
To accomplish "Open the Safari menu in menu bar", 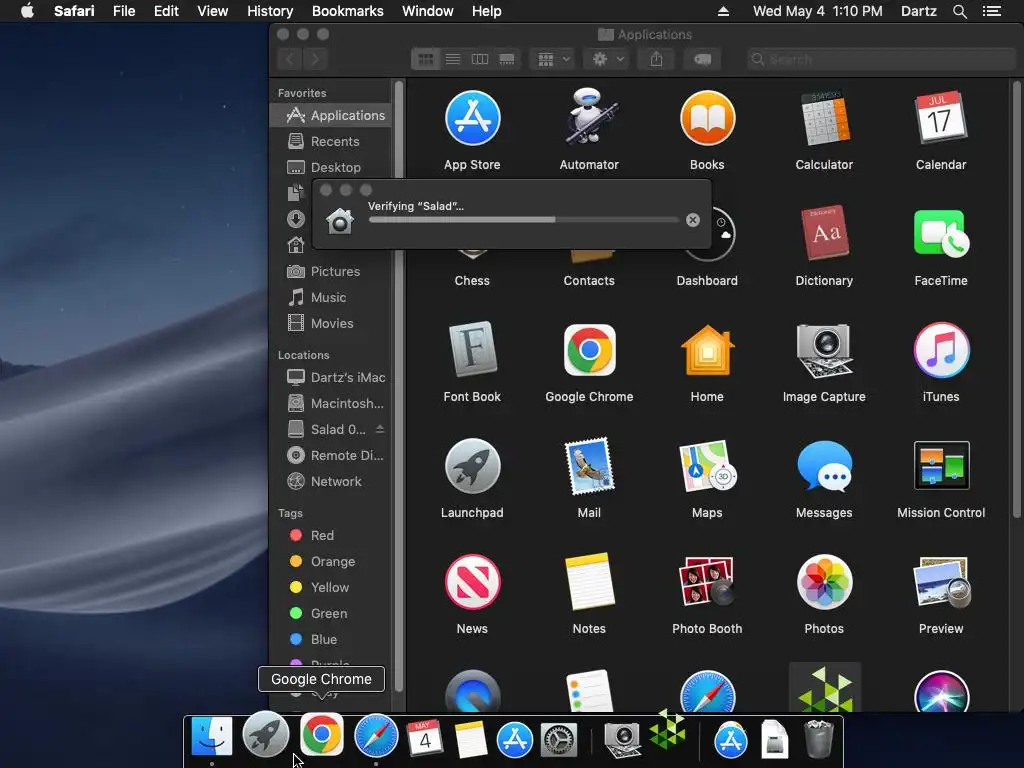I will (x=74, y=11).
